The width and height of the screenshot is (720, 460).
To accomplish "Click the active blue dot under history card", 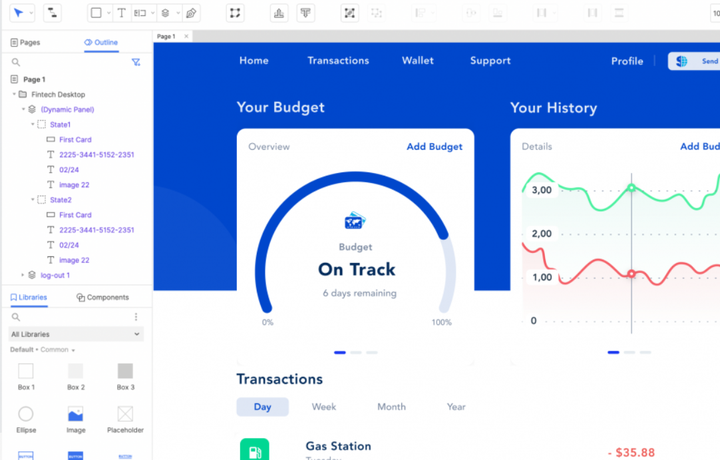I will tap(613, 352).
